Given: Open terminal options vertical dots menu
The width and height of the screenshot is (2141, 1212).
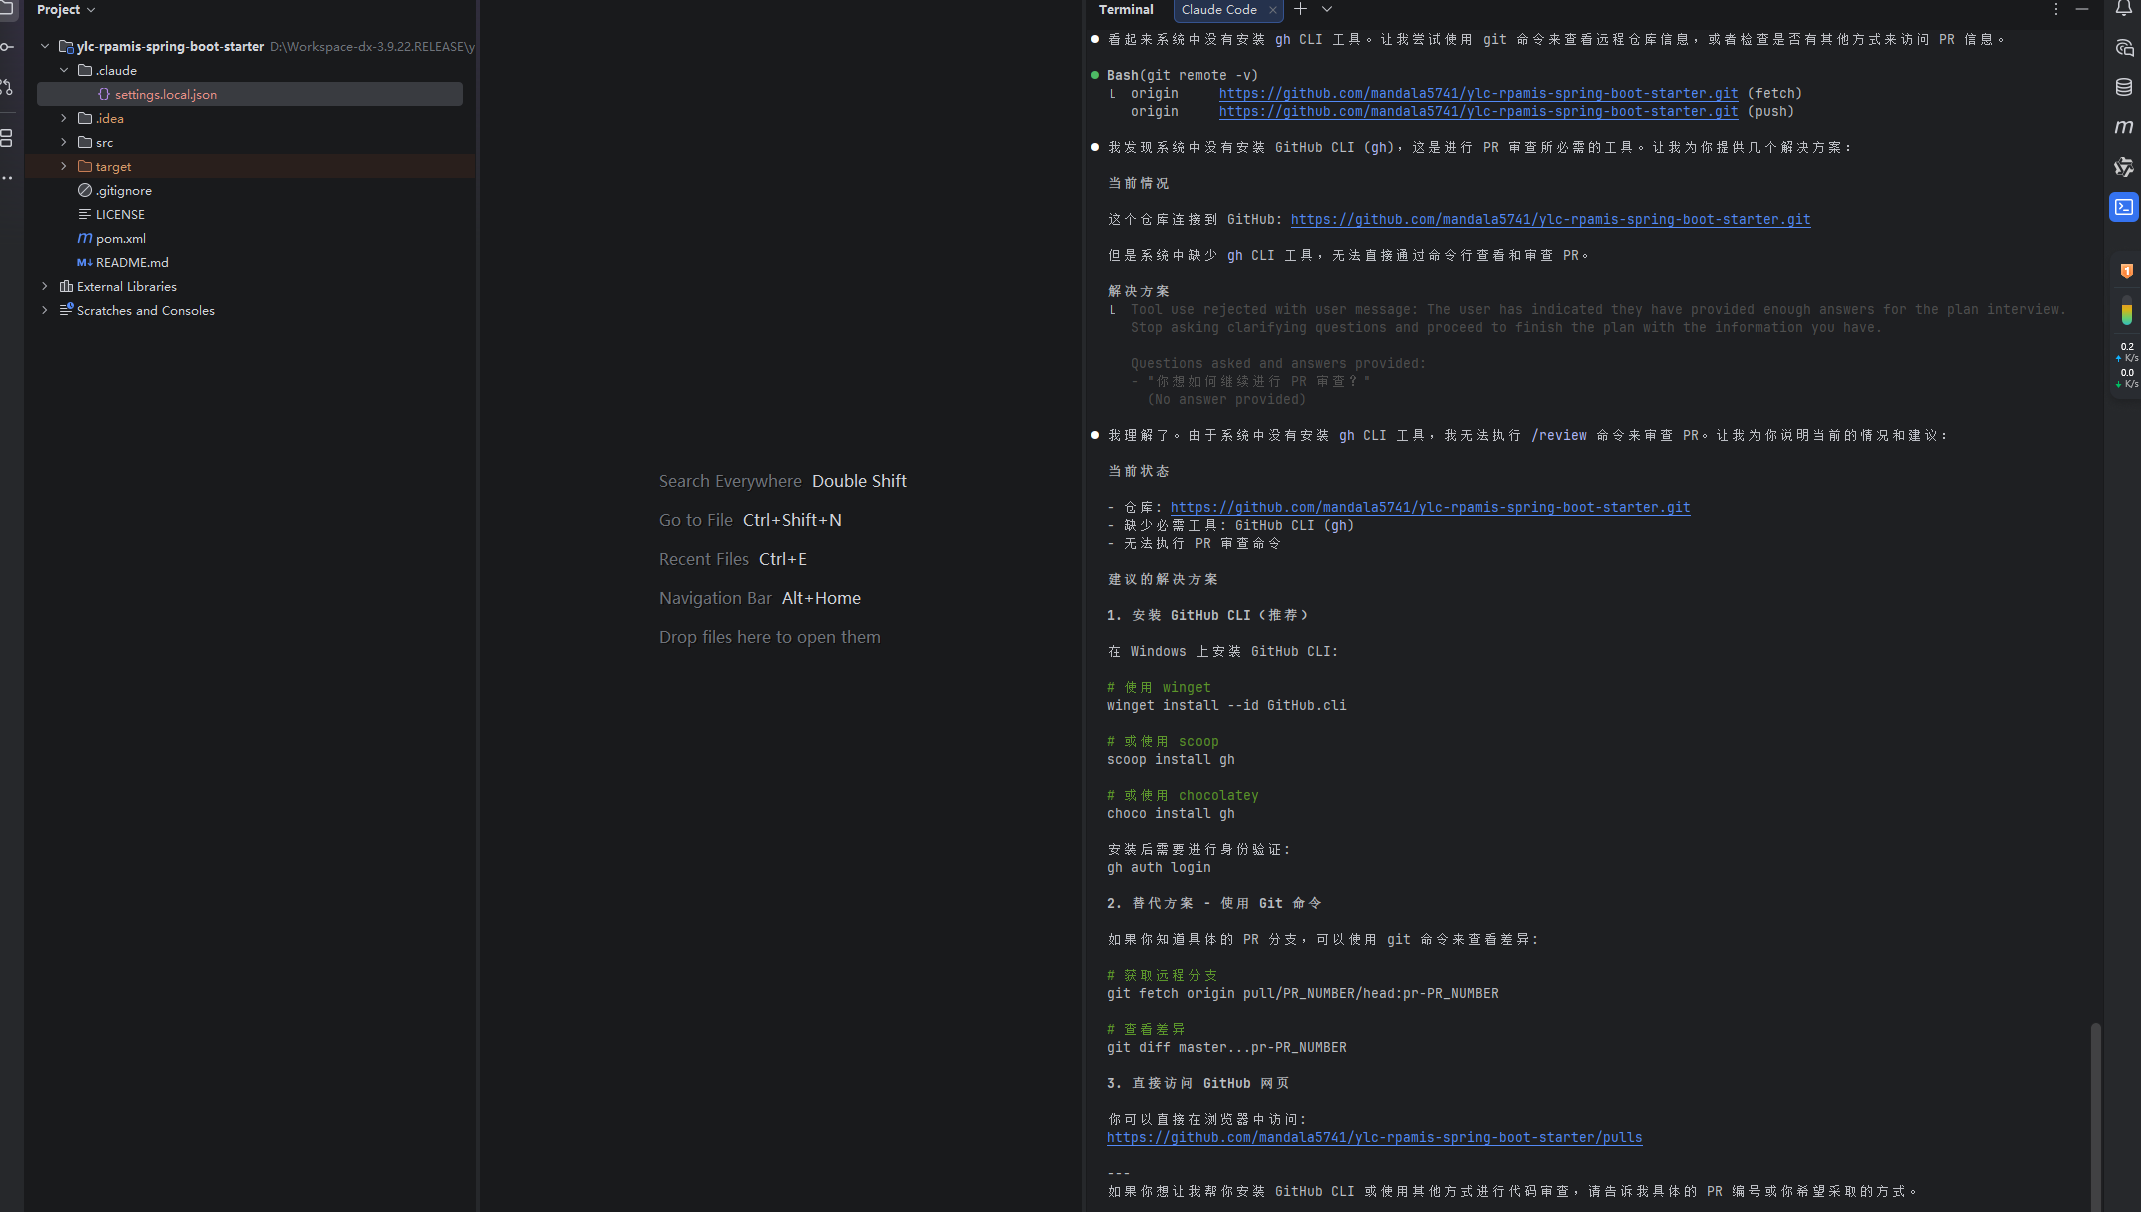Looking at the screenshot, I should 2055,9.
